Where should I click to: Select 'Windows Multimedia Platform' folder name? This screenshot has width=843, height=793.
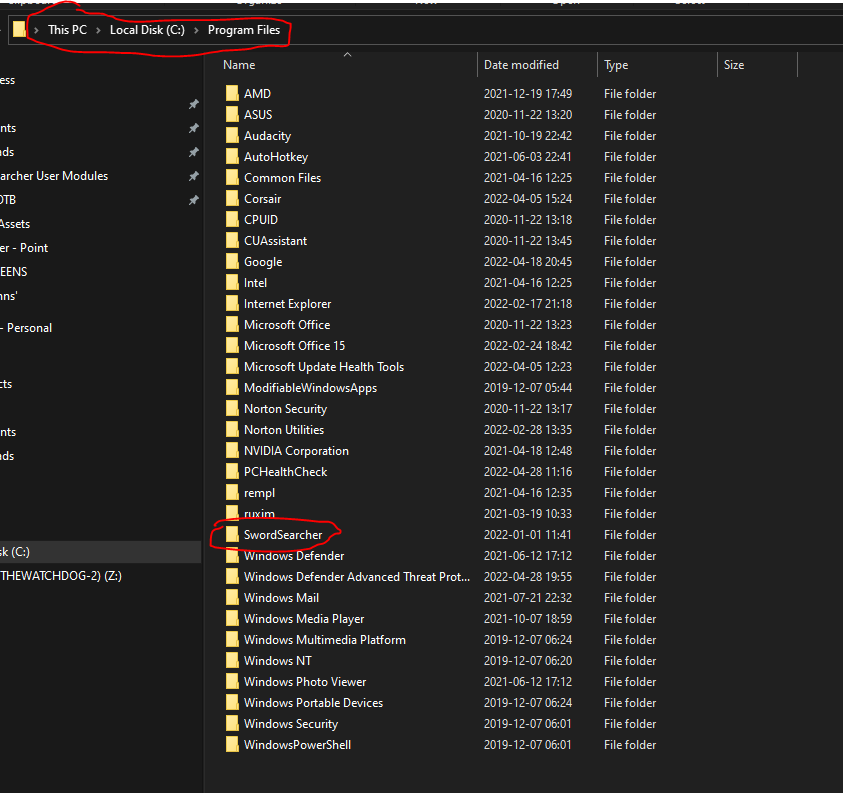point(325,639)
